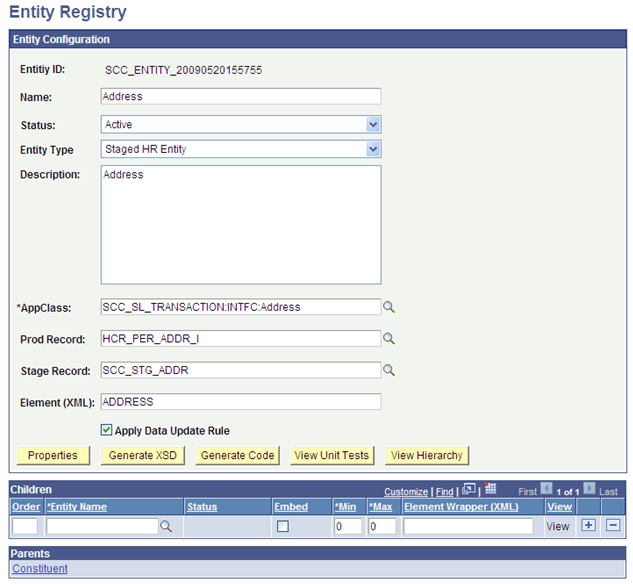The image size is (633, 584).
Task: Download Children grid to spreadsheet icon
Action: point(490,489)
